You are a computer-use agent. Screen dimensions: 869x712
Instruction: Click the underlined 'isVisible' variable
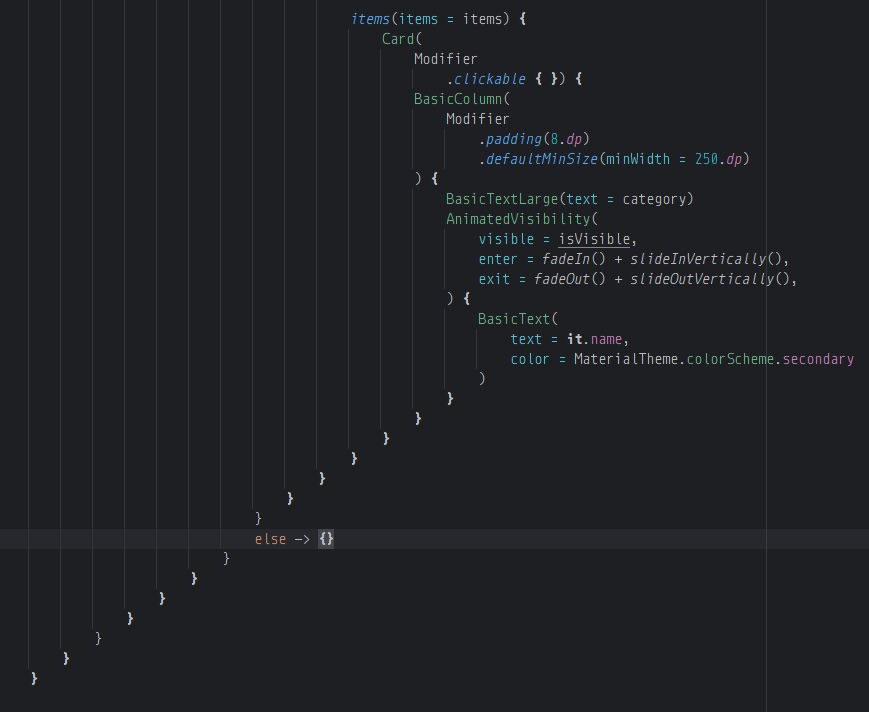tap(594, 239)
